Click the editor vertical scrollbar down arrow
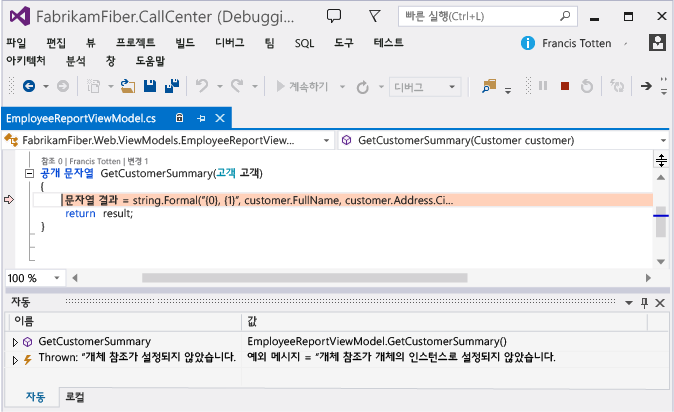 pyautogui.click(x=661, y=261)
